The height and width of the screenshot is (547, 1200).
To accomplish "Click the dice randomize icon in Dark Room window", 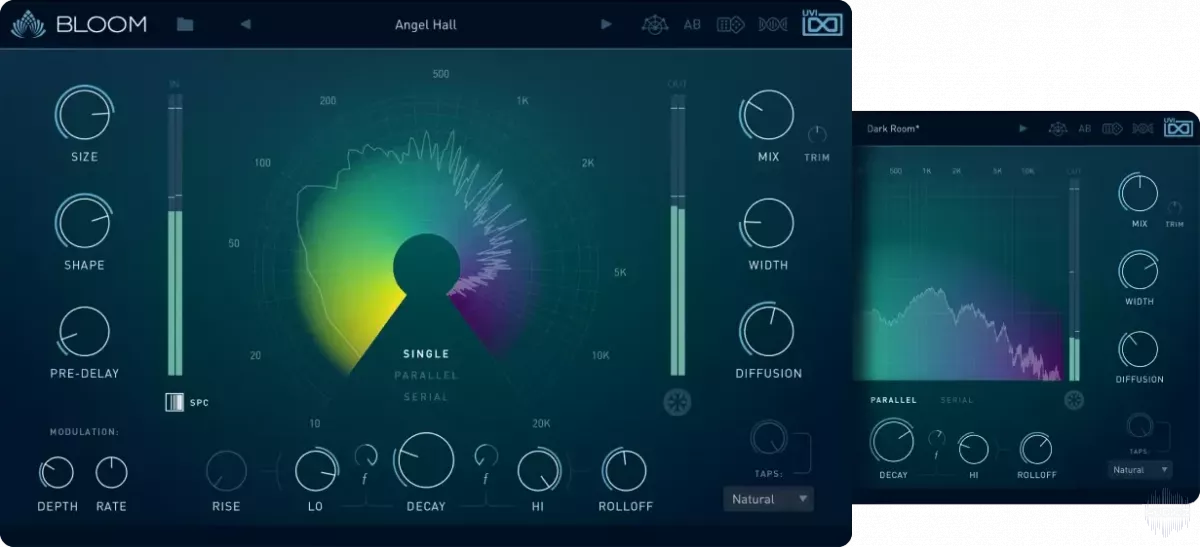I will 1112,128.
